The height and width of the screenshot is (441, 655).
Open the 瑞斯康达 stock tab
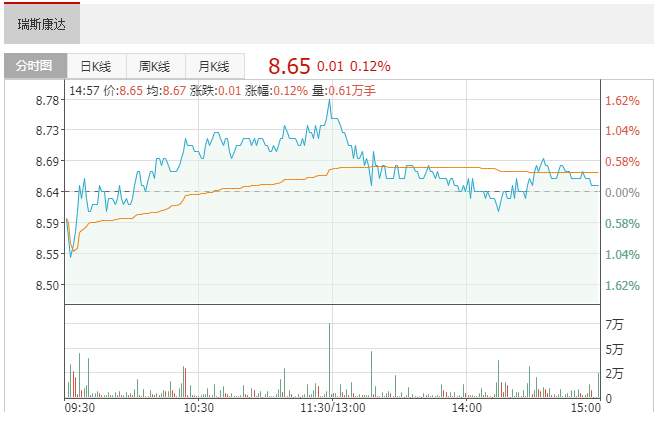pyautogui.click(x=41, y=24)
